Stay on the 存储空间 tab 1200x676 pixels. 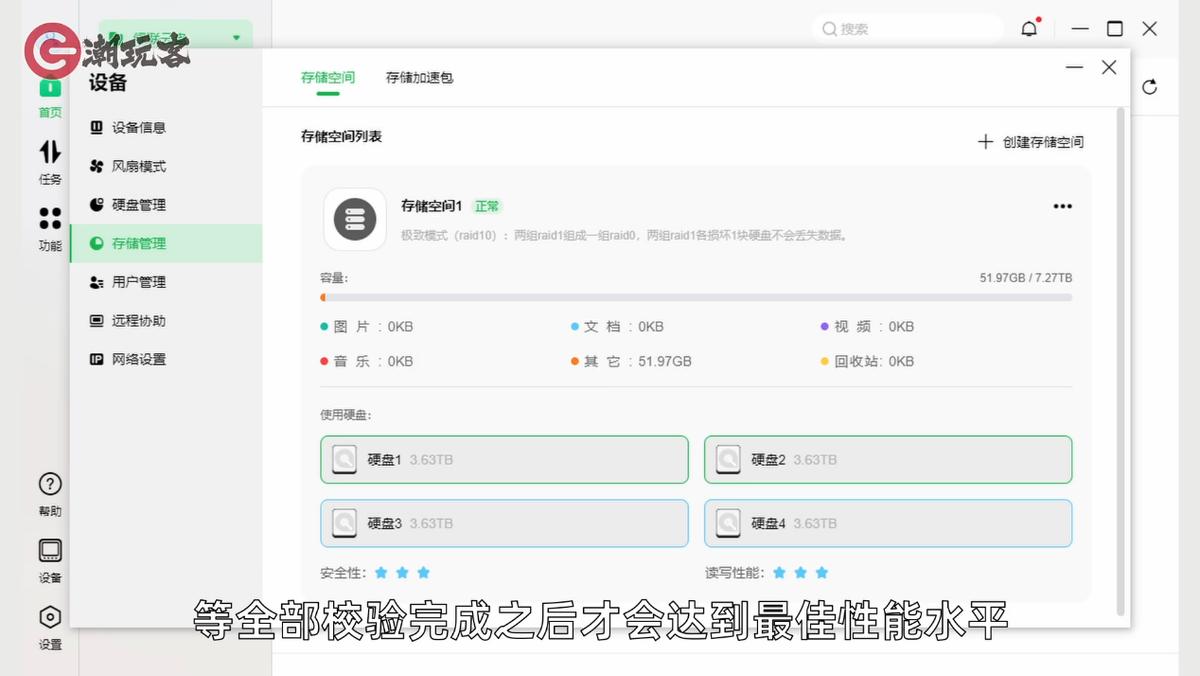(x=327, y=77)
